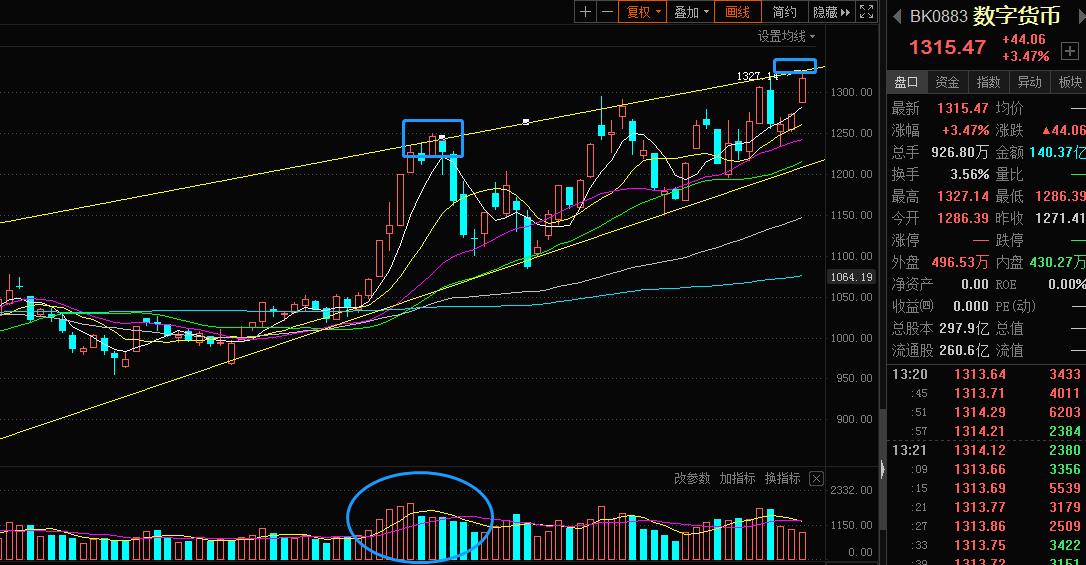Open the 异动 tab
The height and width of the screenshot is (565, 1086).
(1029, 82)
